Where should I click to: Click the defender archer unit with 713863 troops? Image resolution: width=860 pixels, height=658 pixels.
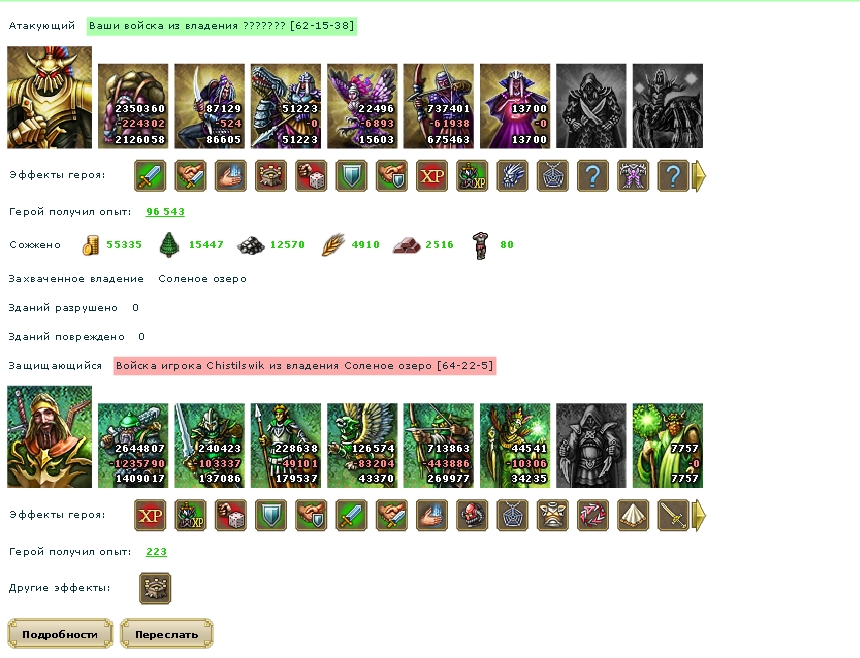coord(439,446)
